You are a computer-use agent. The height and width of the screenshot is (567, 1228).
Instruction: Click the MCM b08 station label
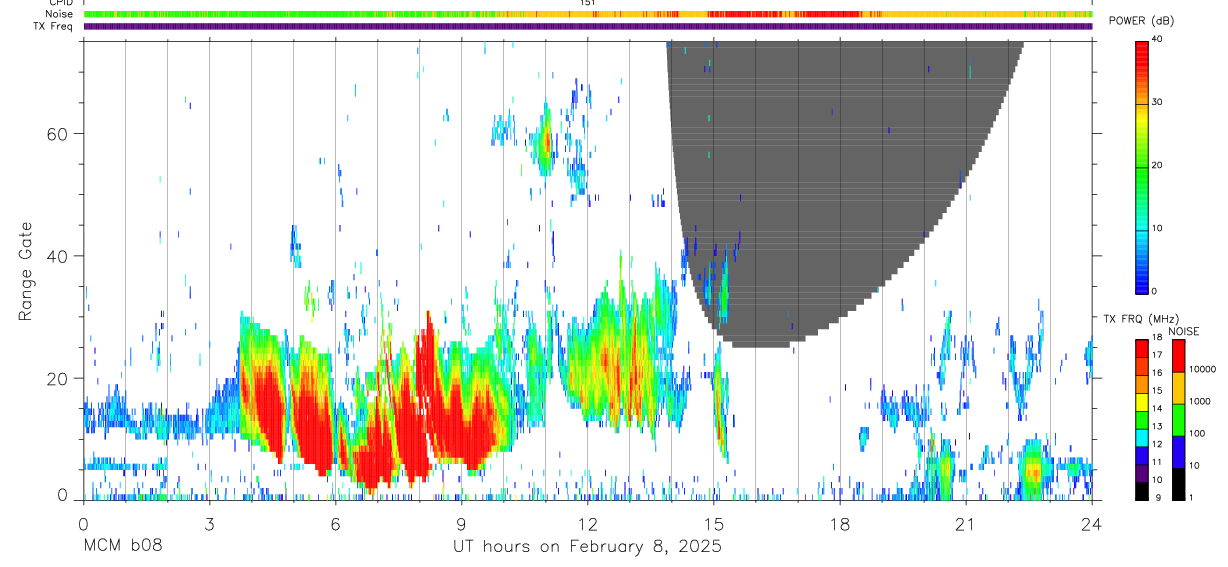click(x=122, y=546)
